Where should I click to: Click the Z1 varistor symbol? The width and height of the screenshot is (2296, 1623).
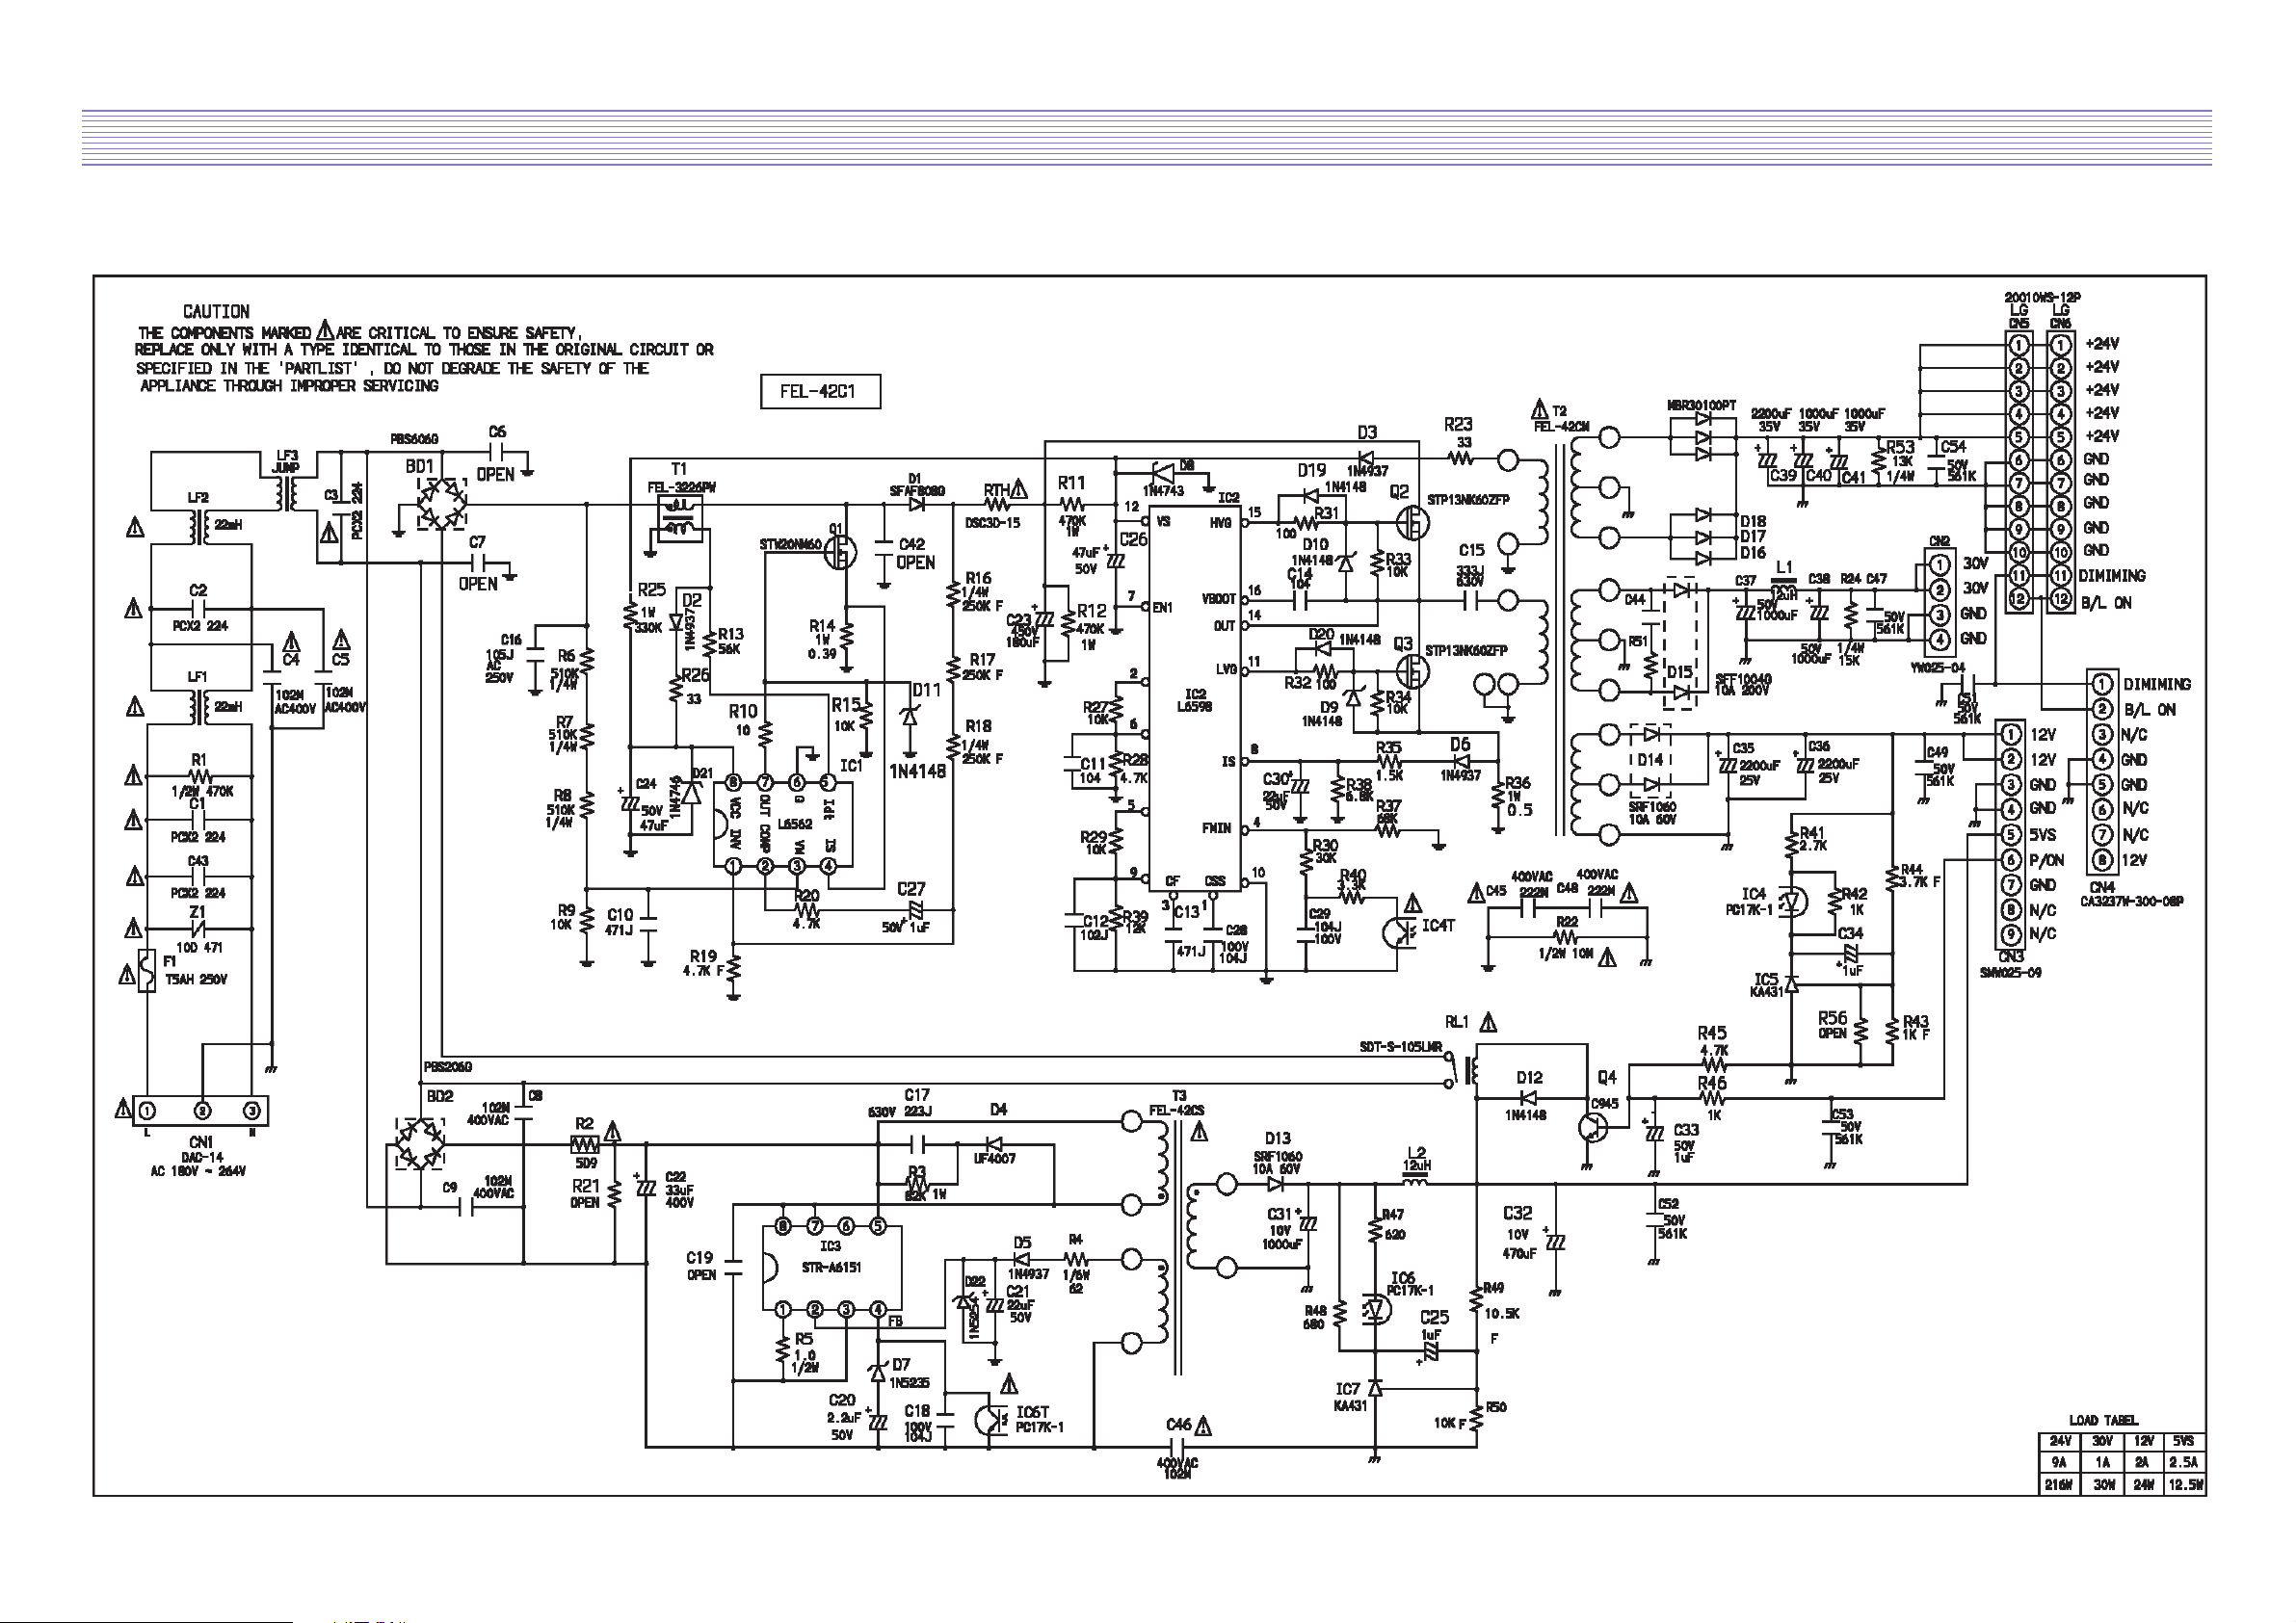point(198,929)
